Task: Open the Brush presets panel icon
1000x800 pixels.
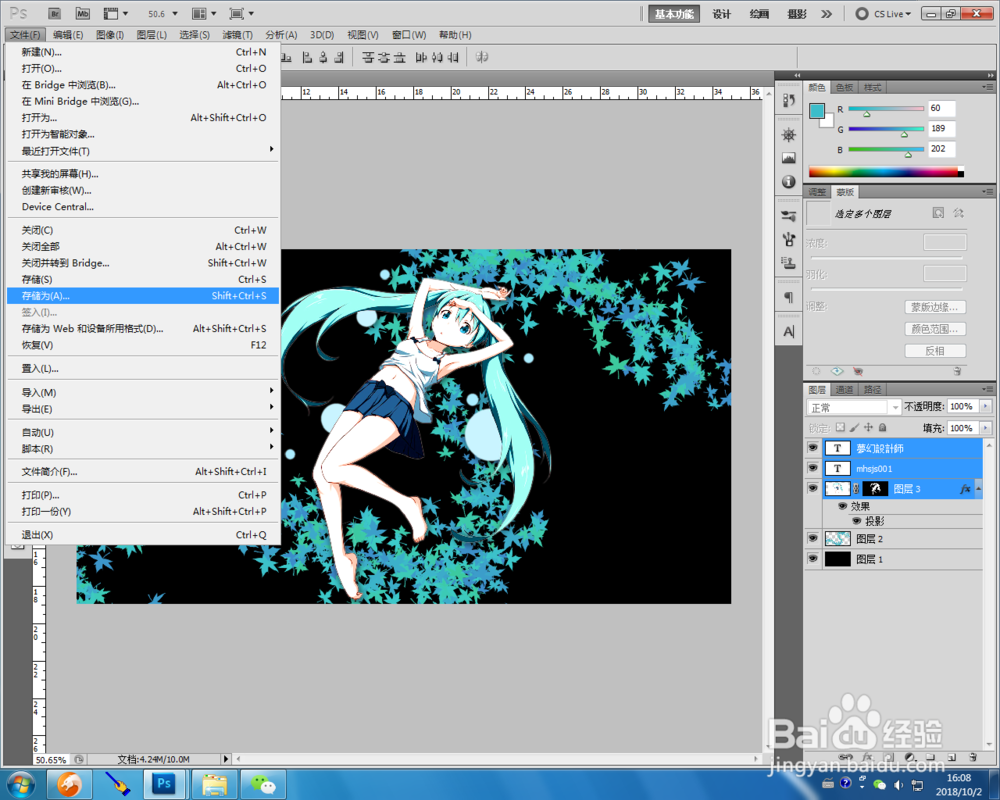Action: point(789,216)
